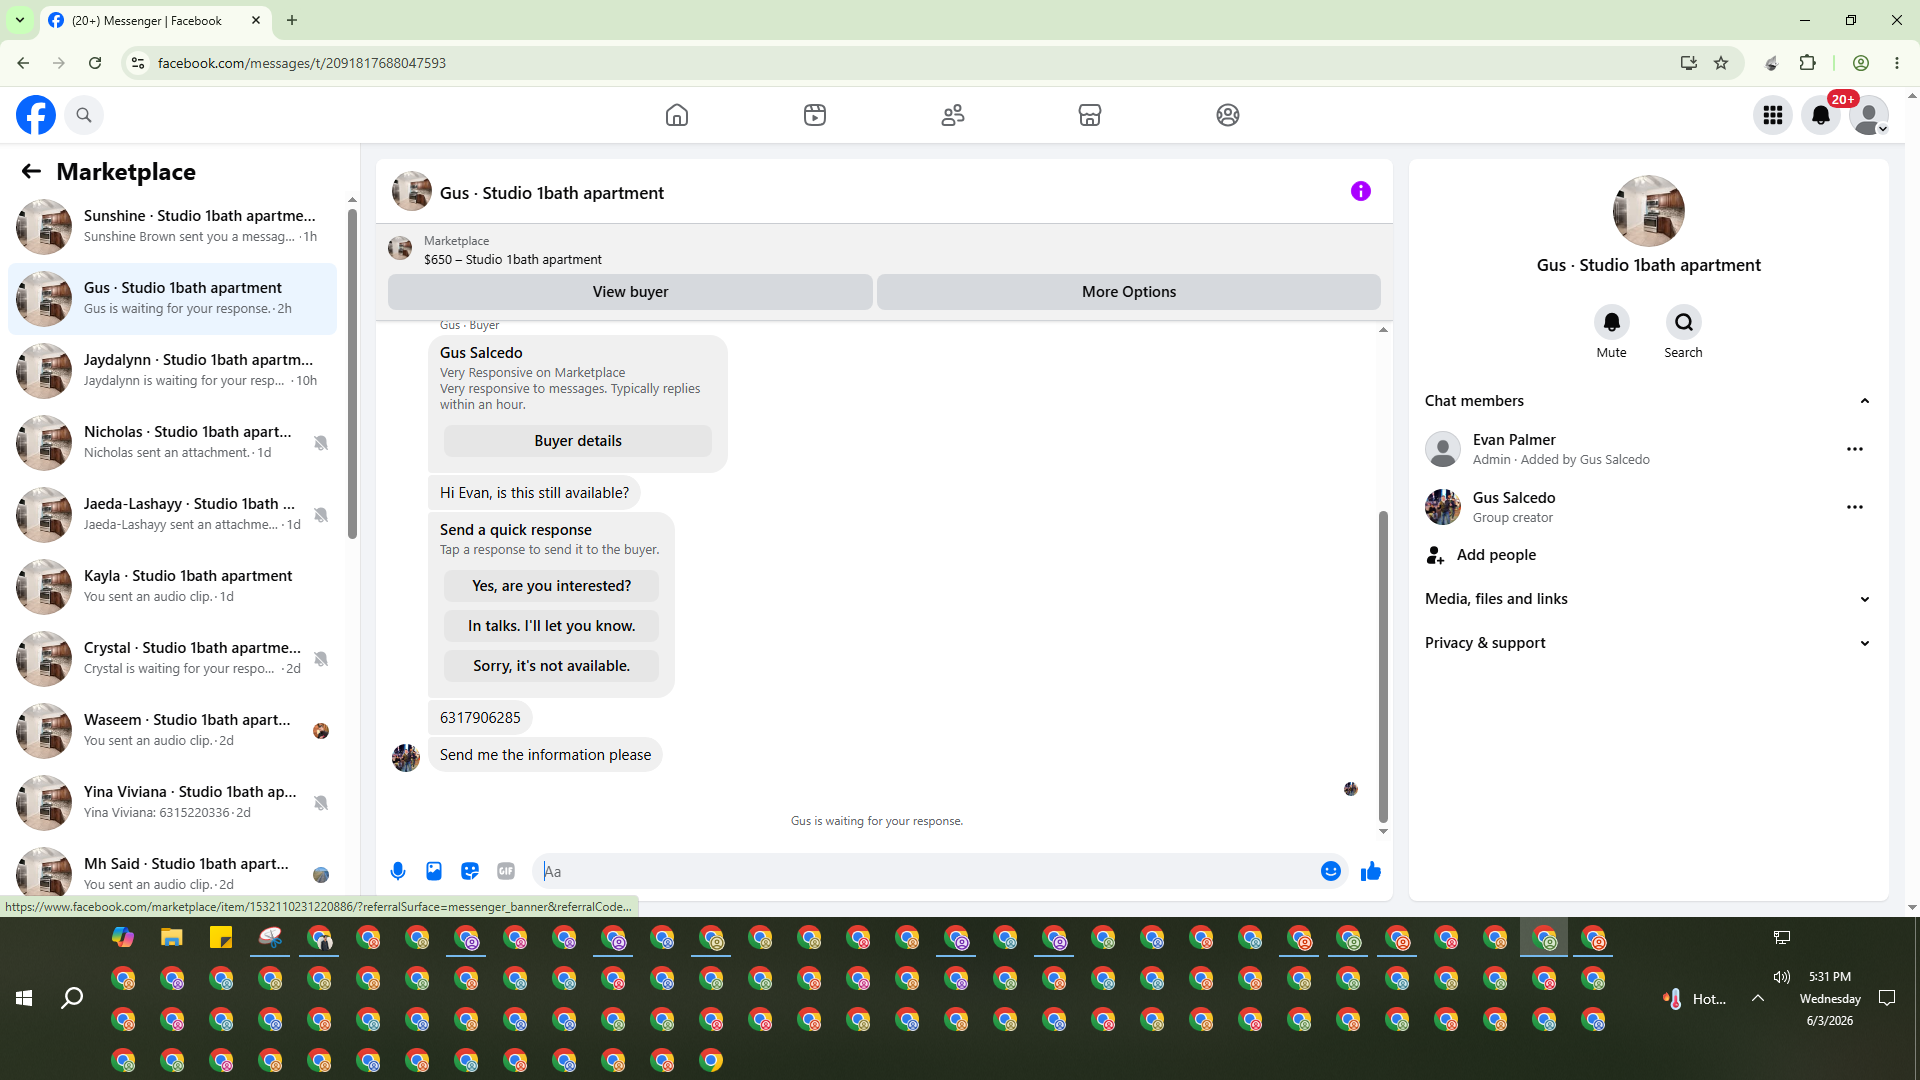The image size is (1920, 1080).
Task: Open the Jaydalynn Studio 1bath conversation
Action: (172, 371)
